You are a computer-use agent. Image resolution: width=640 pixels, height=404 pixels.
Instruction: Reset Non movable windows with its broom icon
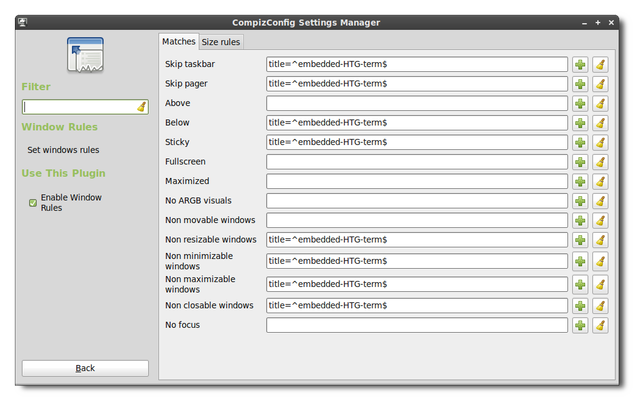(600, 221)
